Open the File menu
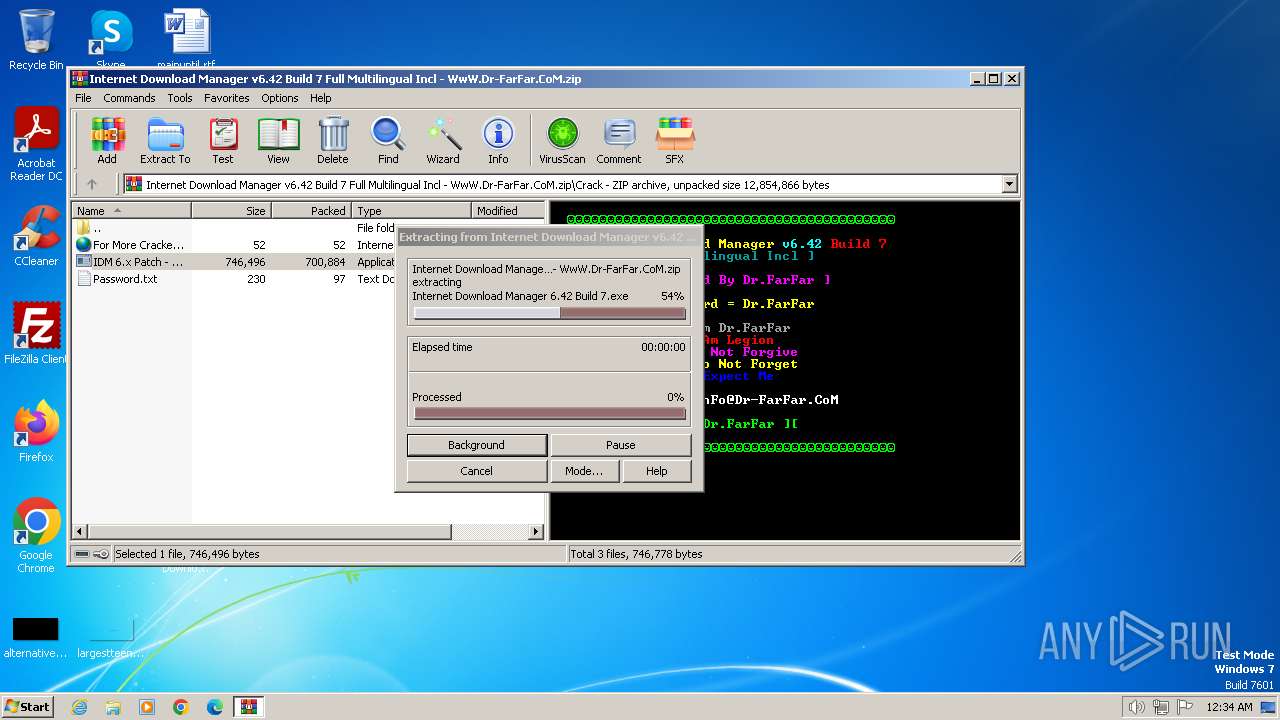This screenshot has width=1280, height=720. pyautogui.click(x=83, y=98)
